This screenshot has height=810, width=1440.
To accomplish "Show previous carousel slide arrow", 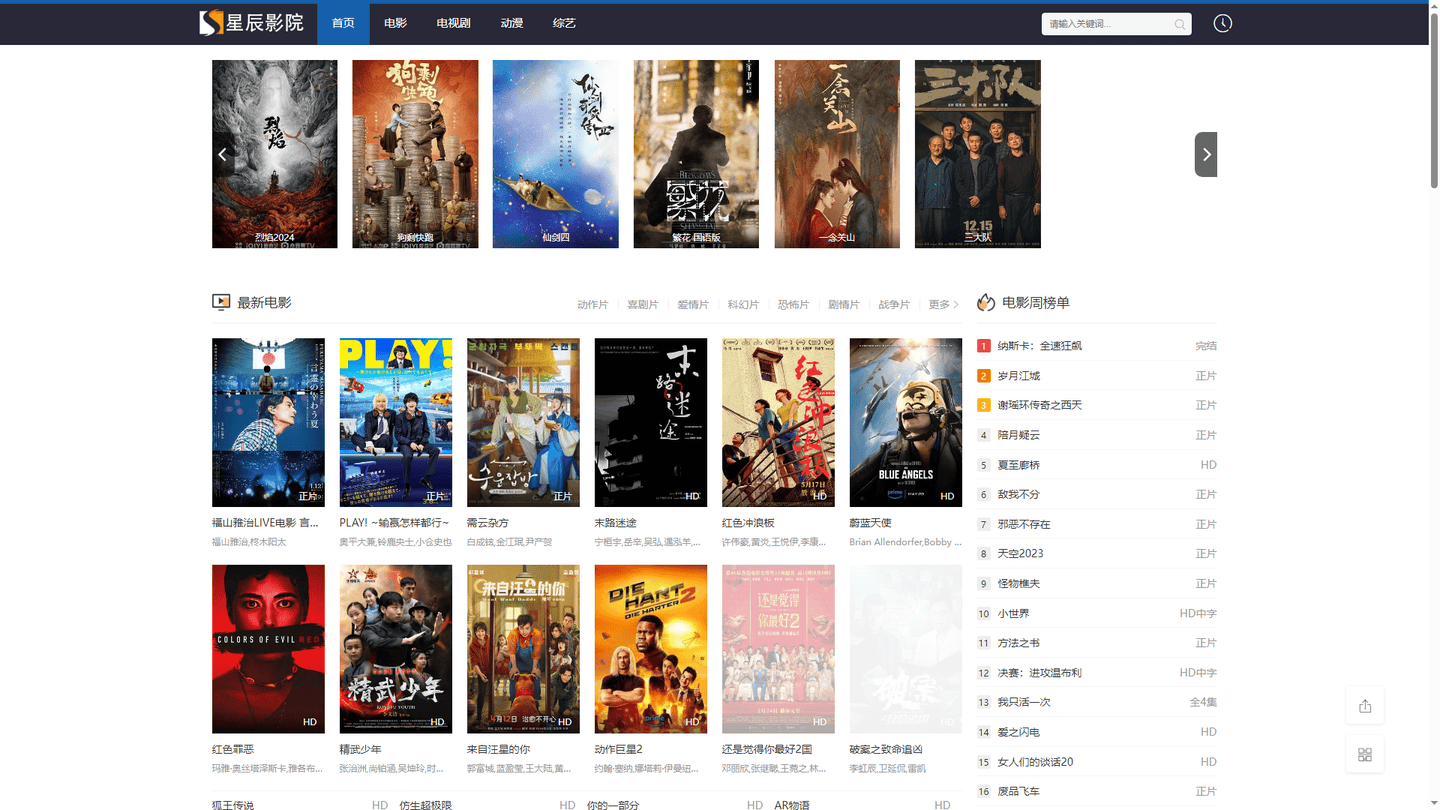I will pyautogui.click(x=222, y=154).
